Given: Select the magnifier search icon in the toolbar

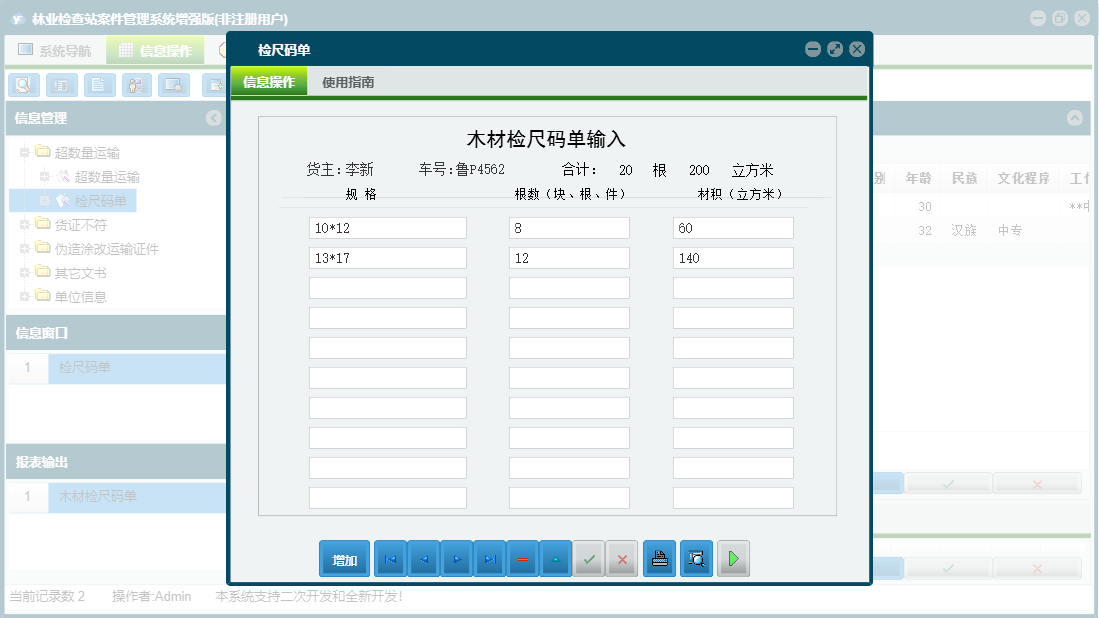Looking at the screenshot, I should coord(24,85).
